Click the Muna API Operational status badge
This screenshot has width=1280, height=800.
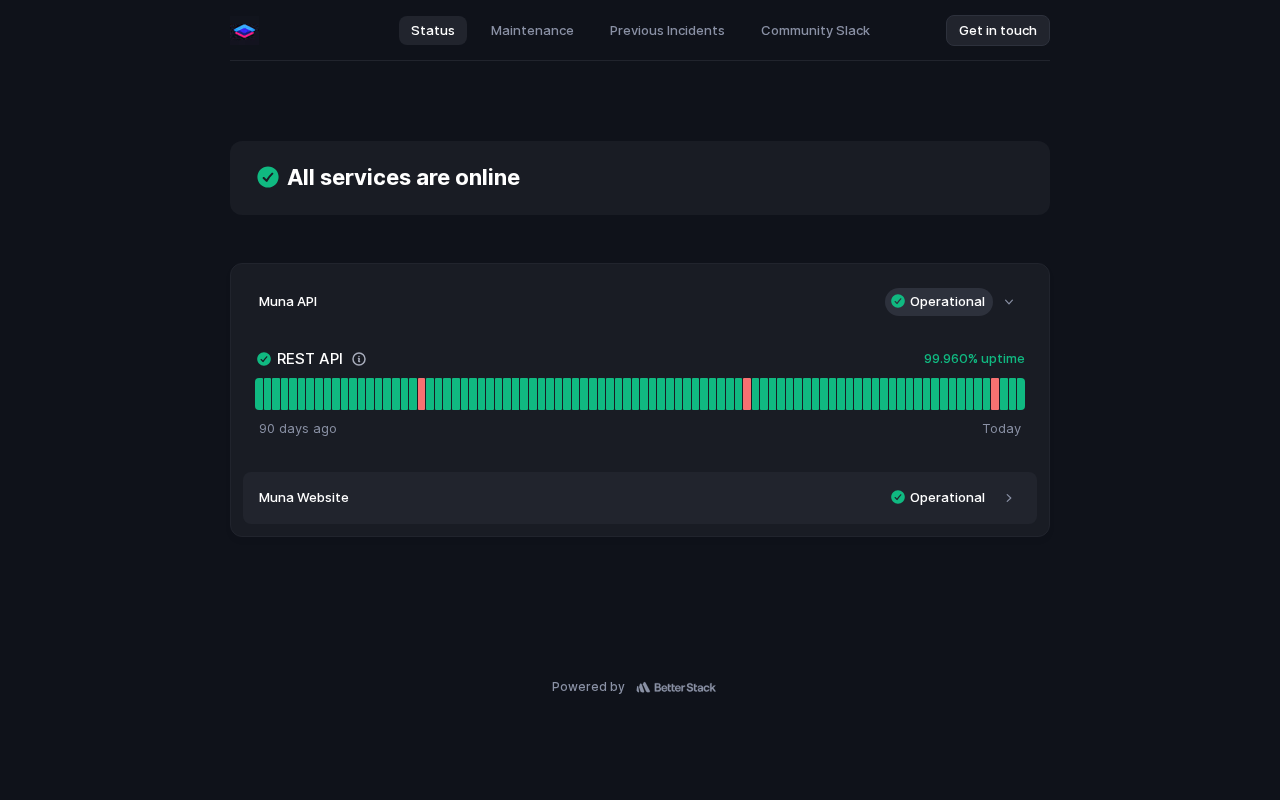pyautogui.click(x=938, y=302)
